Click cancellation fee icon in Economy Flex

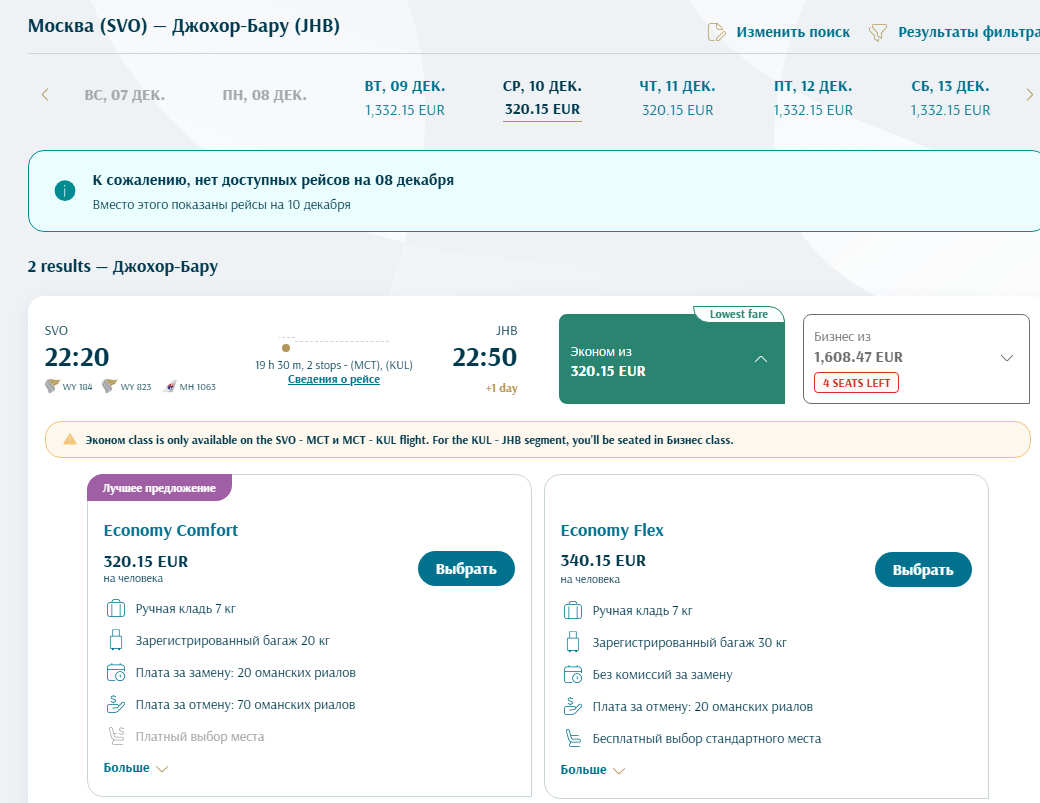(x=572, y=706)
